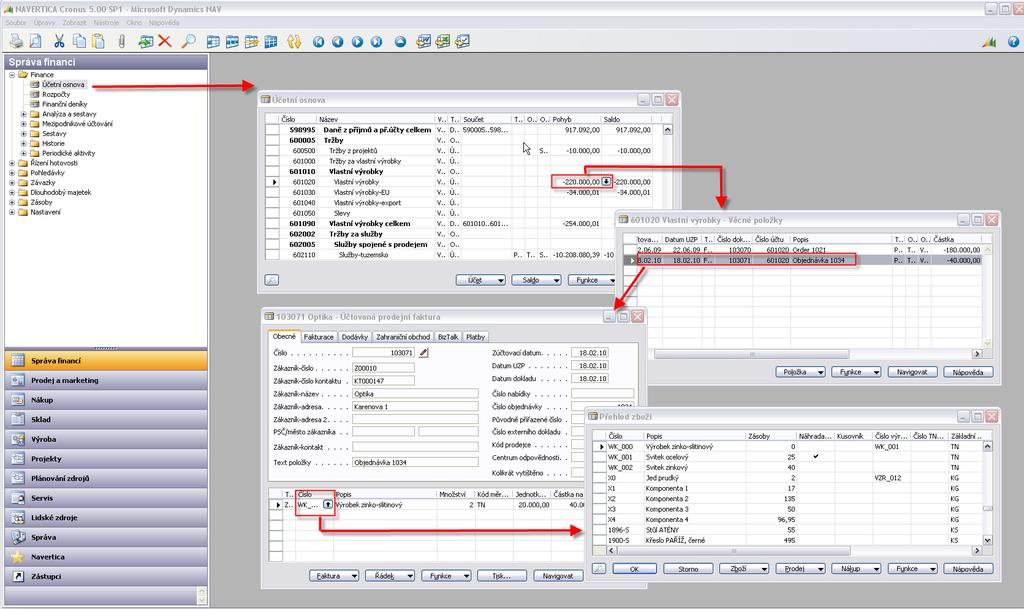Go to next record icon
Viewport: 1024px width, 609px height.
click(x=357, y=42)
